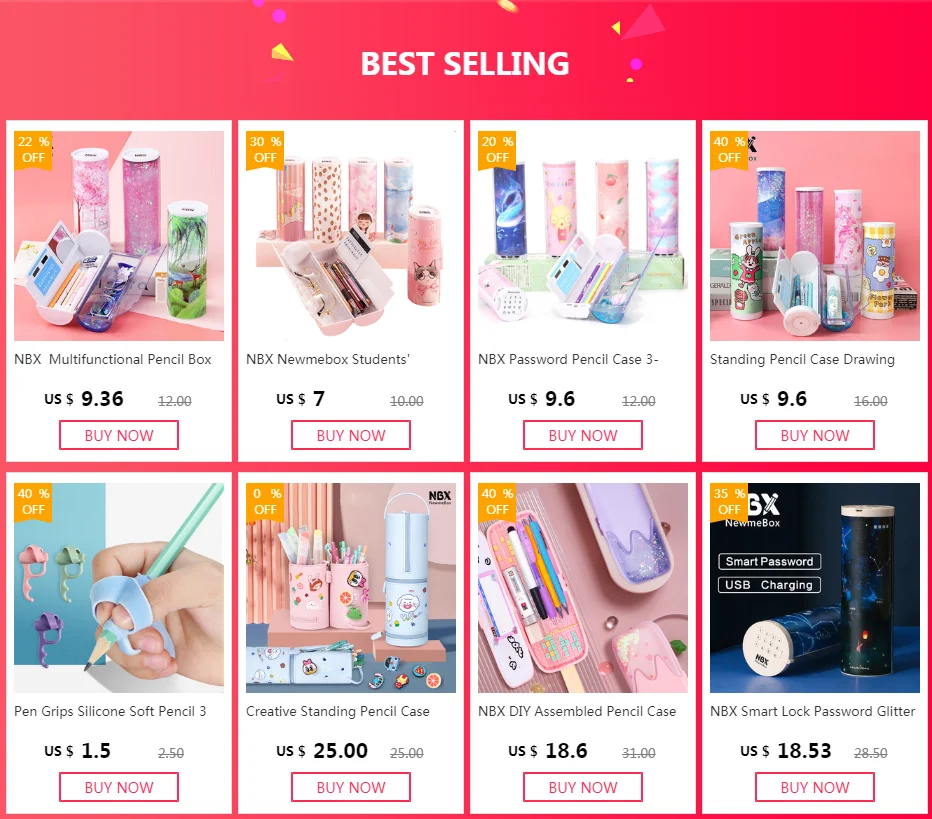This screenshot has width=932, height=819.
Task: Click BUY NOW under NBX Newmebox Students'
Action: click(x=351, y=435)
